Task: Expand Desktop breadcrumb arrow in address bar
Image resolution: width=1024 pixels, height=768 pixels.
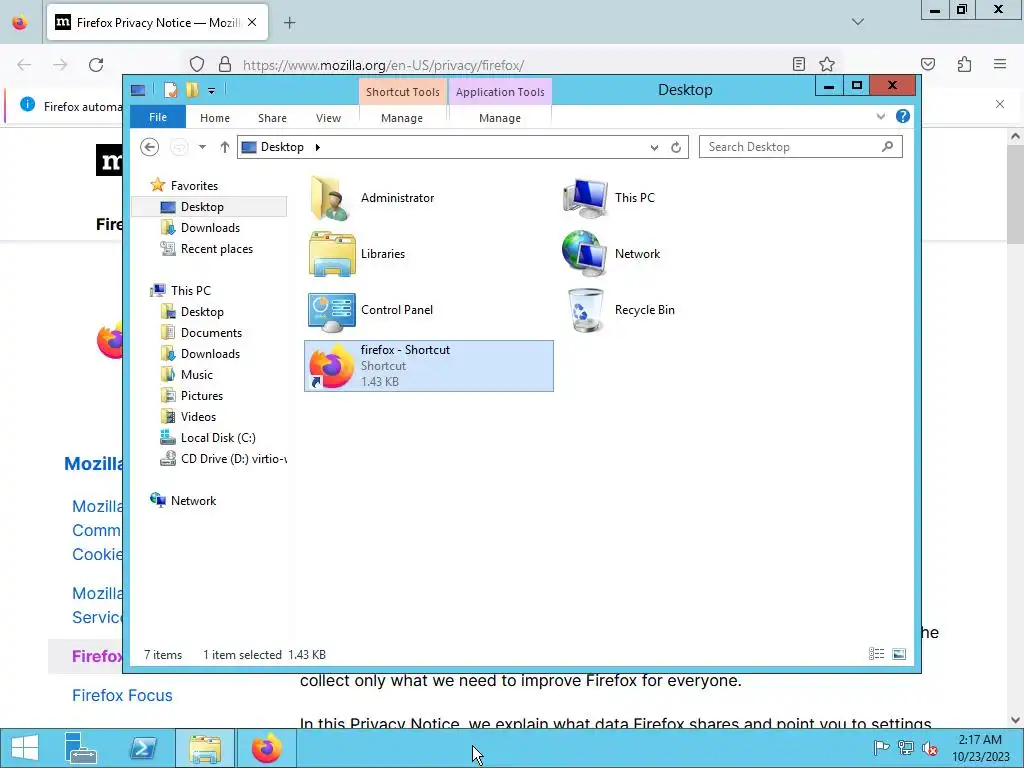Action: [317, 147]
